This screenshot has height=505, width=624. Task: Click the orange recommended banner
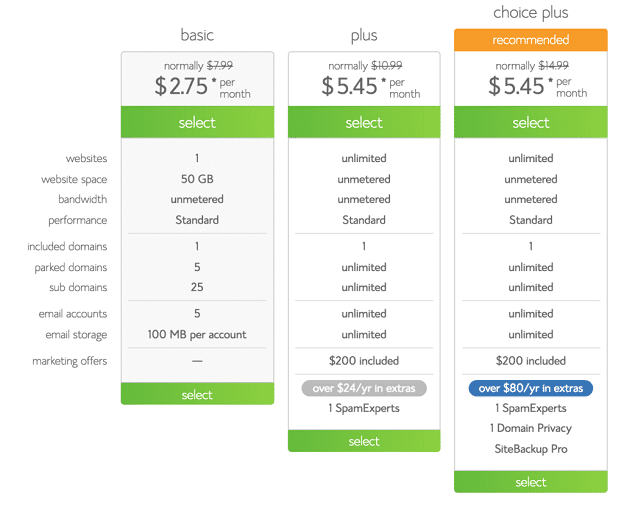coord(530,40)
